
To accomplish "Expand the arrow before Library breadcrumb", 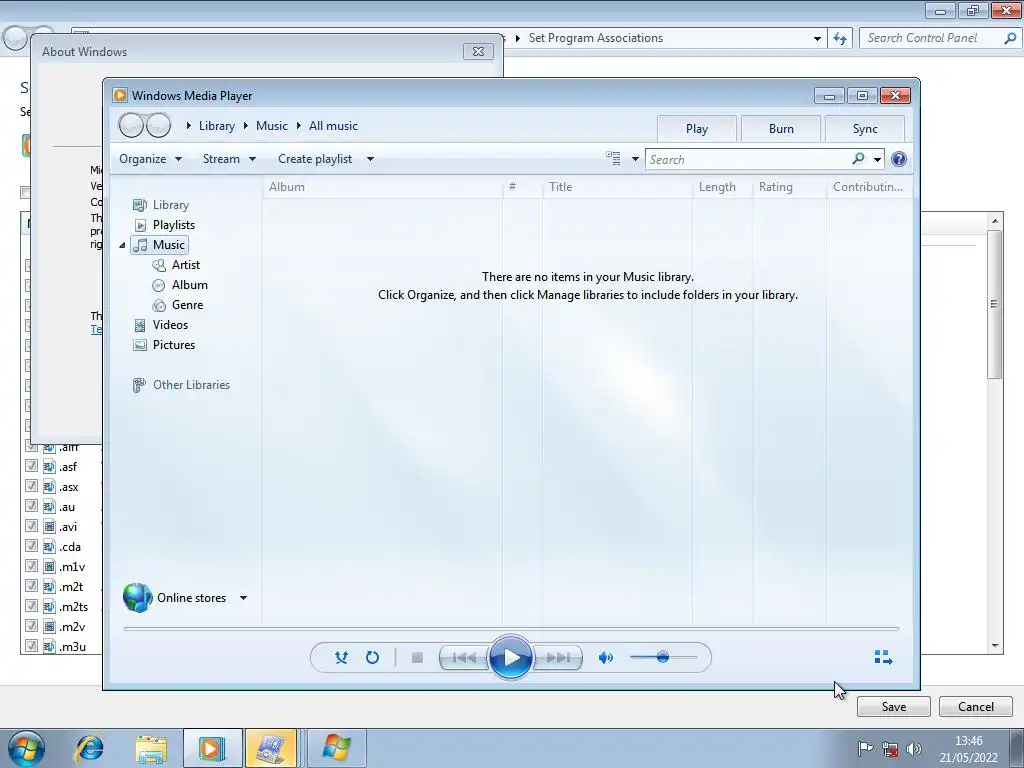I will [x=188, y=125].
